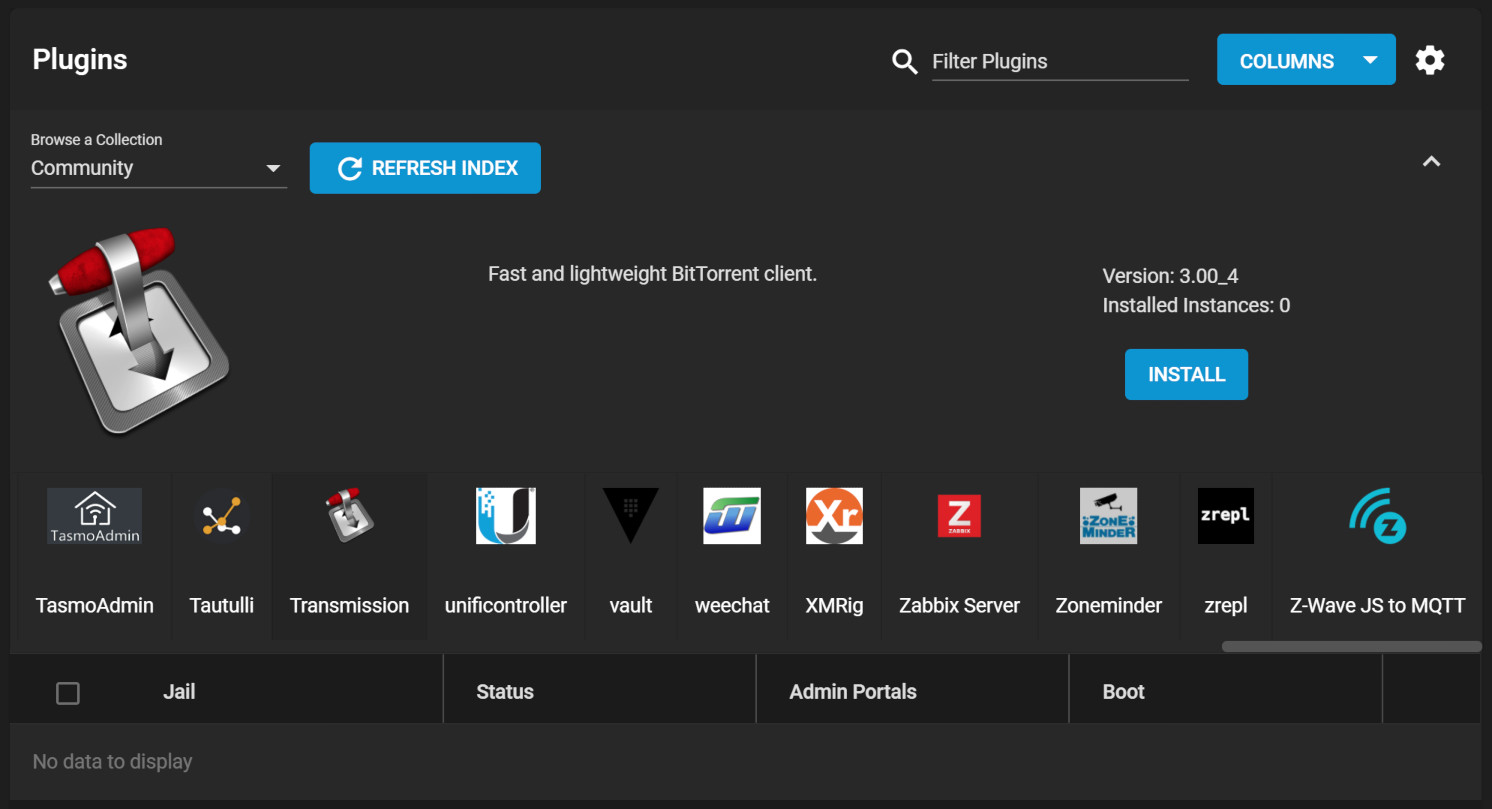
Task: Click the No data to display message
Action: [x=112, y=762]
